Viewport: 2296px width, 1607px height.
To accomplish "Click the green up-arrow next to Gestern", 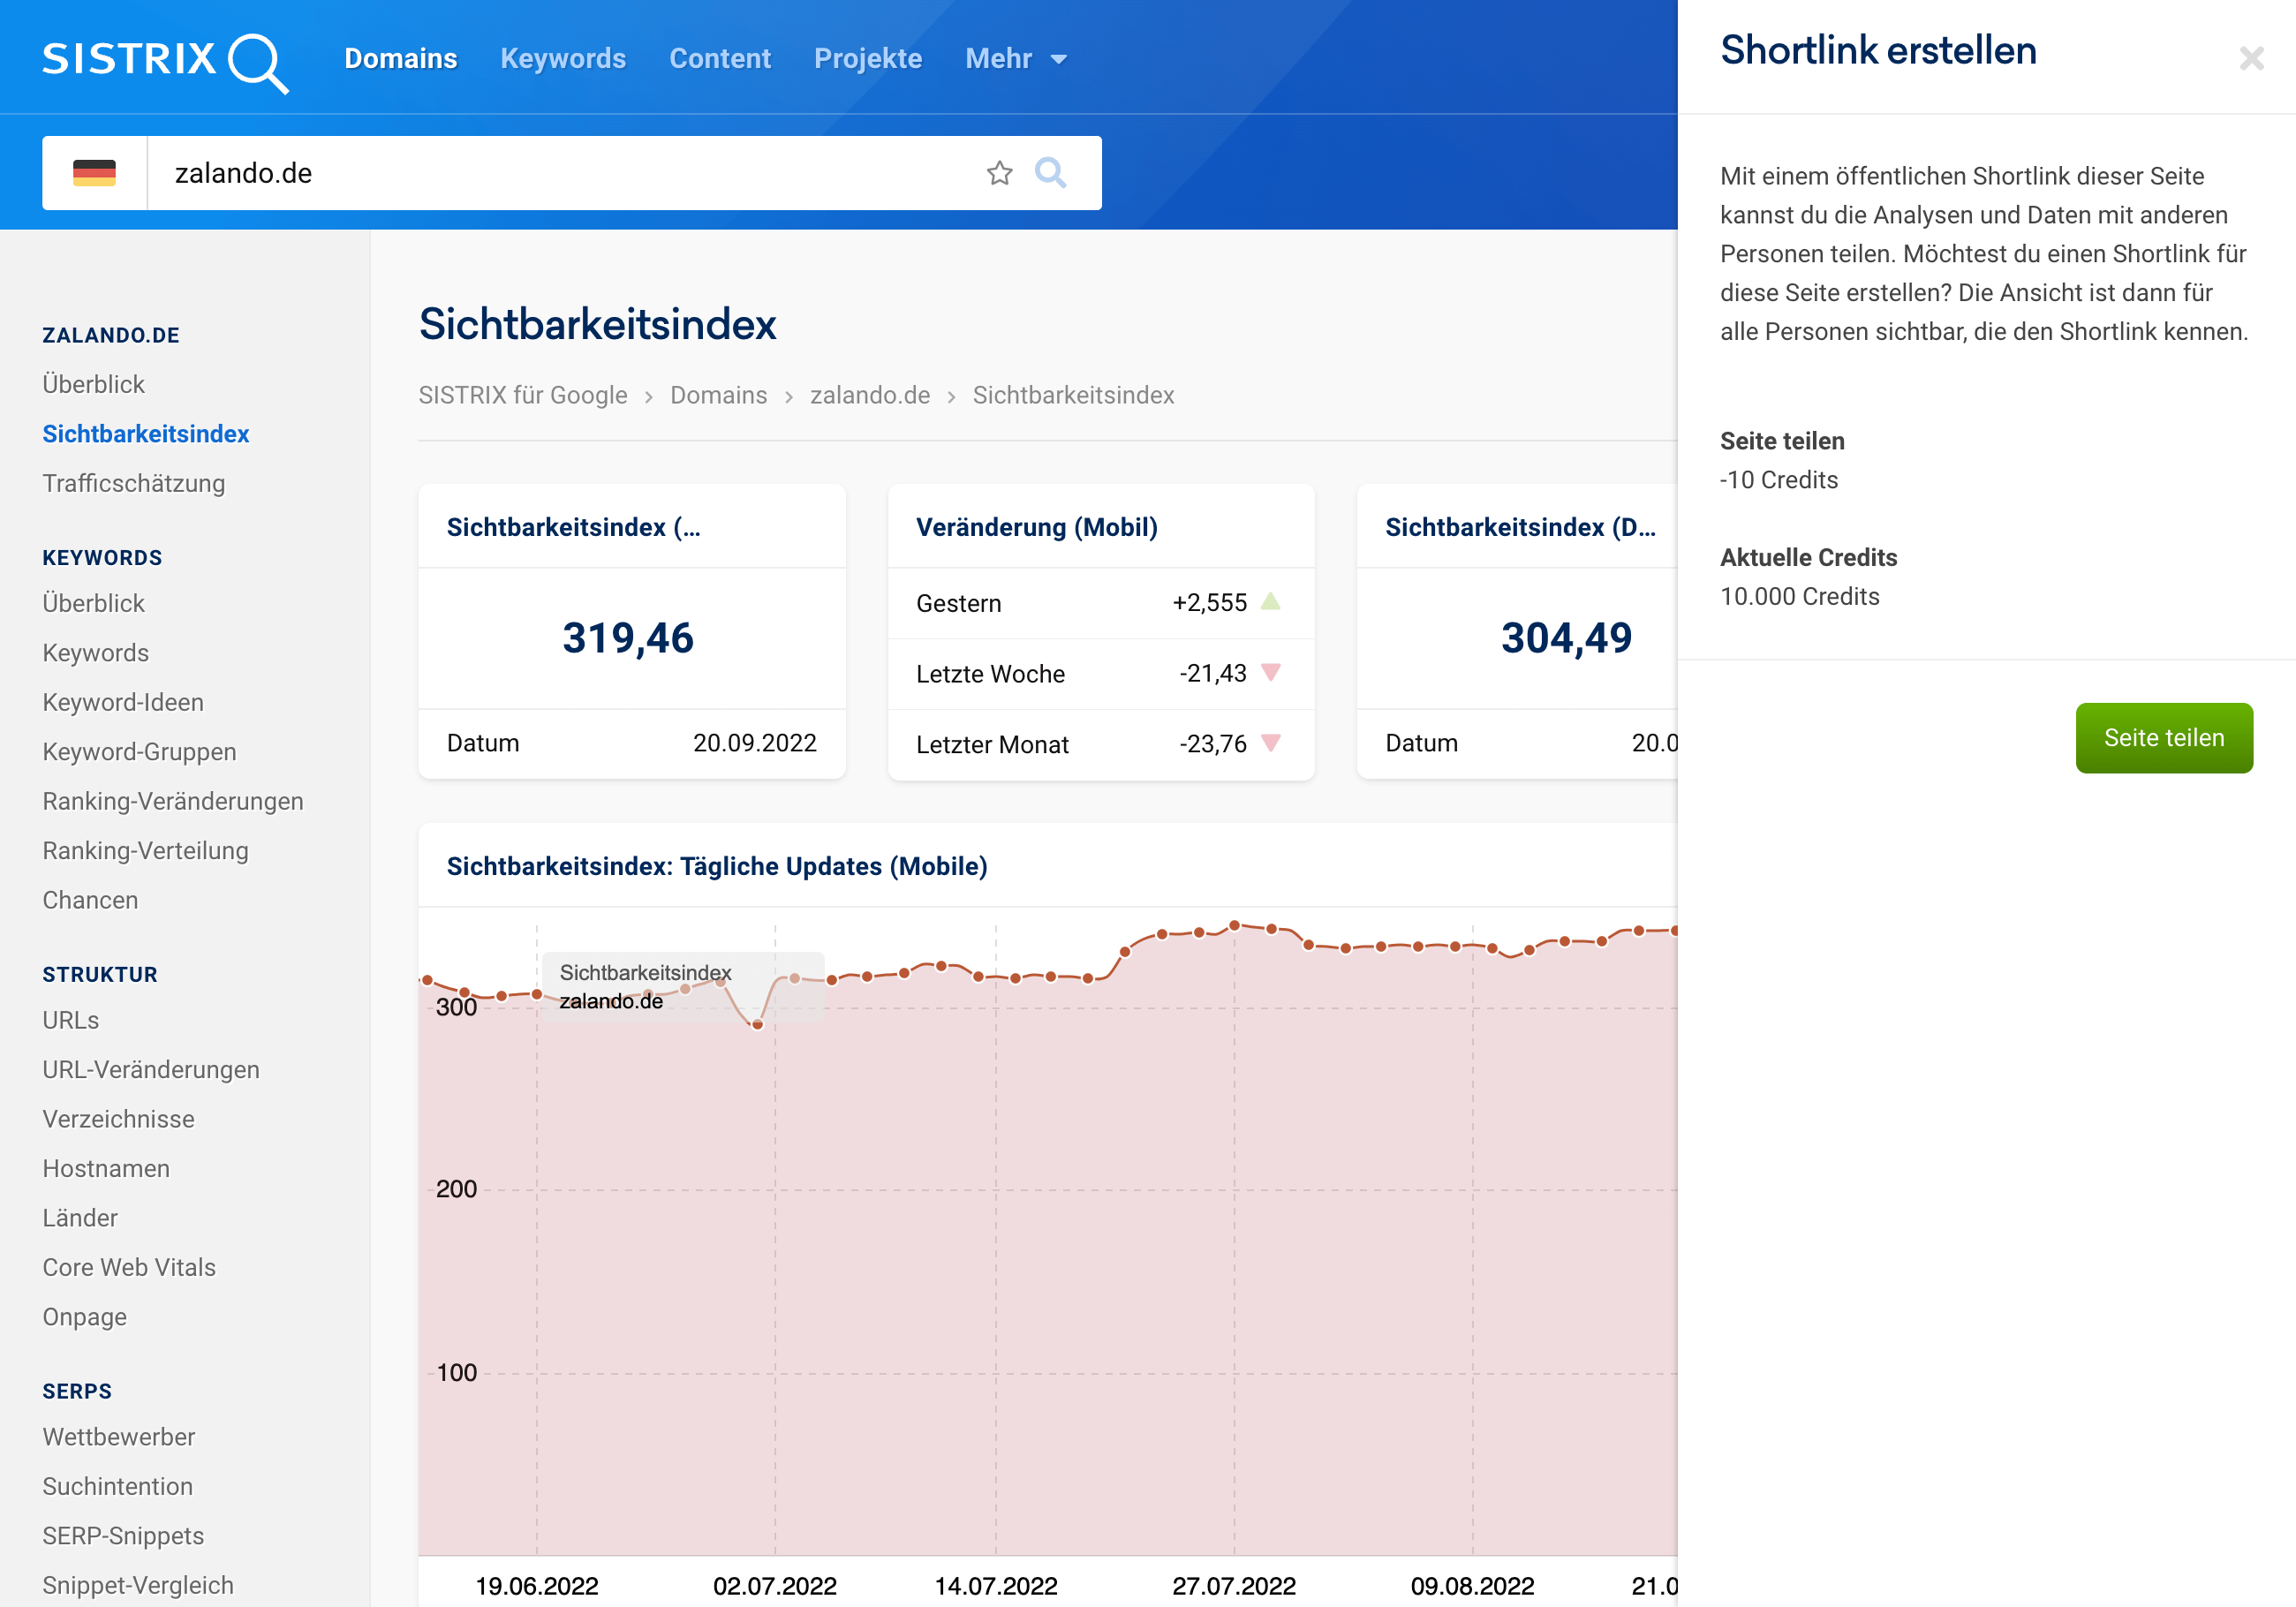I will point(1270,601).
